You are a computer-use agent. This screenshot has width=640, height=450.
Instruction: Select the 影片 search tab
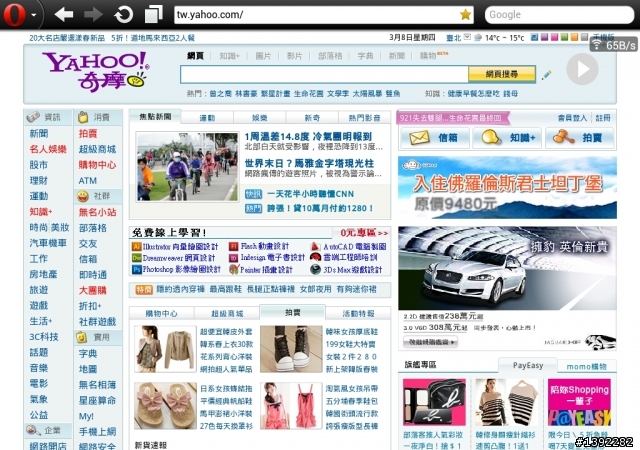pos(294,56)
